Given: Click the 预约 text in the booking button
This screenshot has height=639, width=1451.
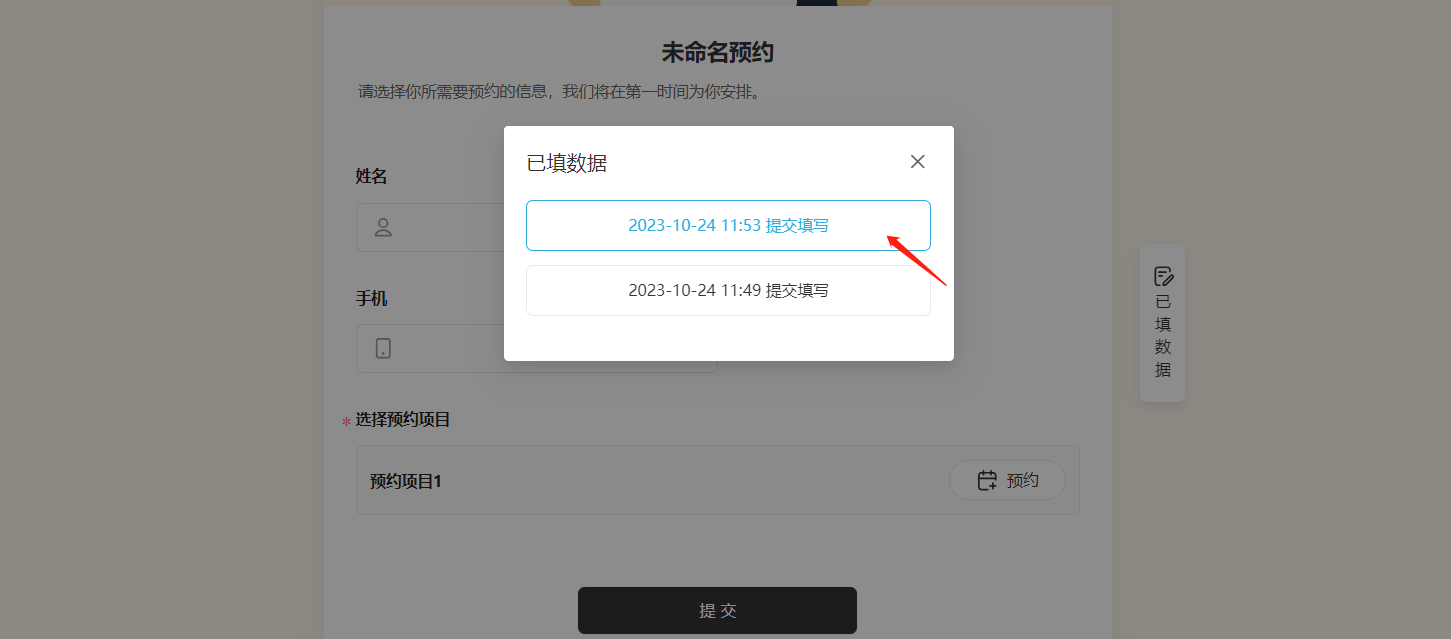Looking at the screenshot, I should 1023,480.
